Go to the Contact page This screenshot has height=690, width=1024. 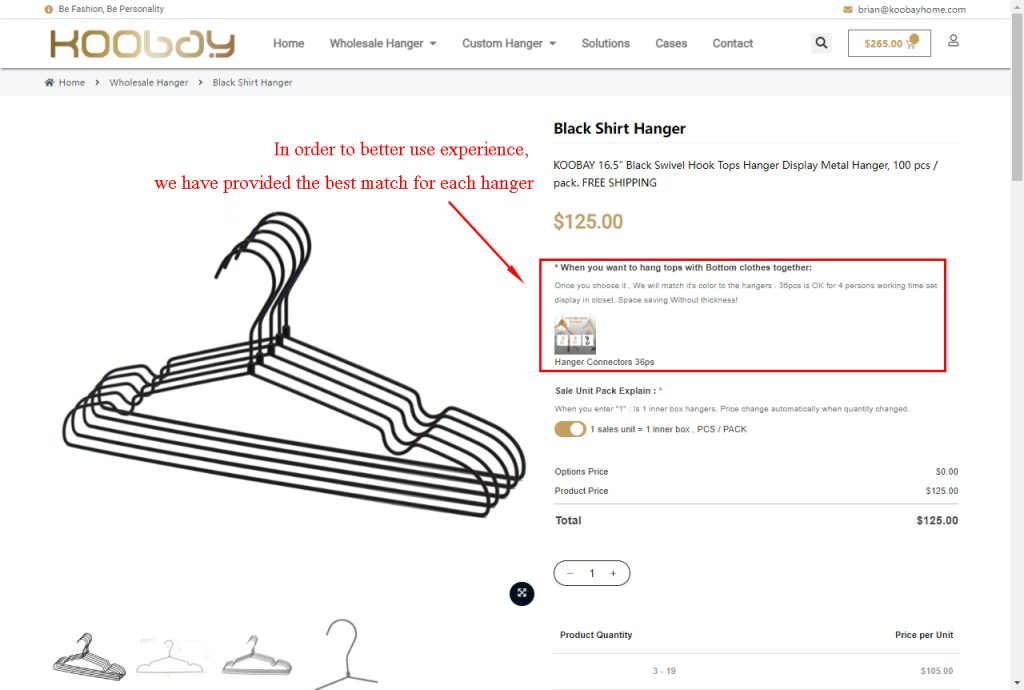coord(732,43)
